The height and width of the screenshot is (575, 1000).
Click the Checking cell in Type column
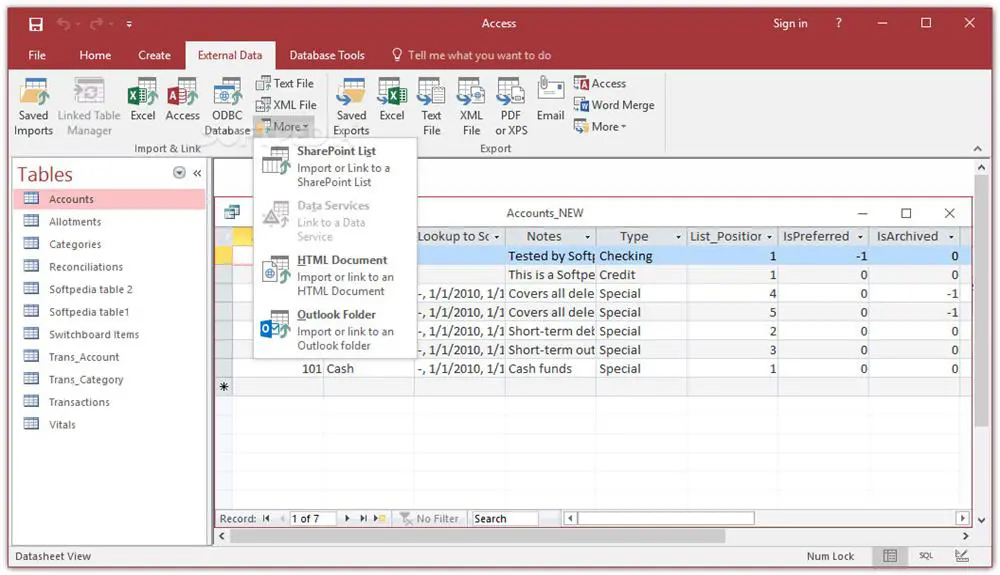(x=641, y=256)
